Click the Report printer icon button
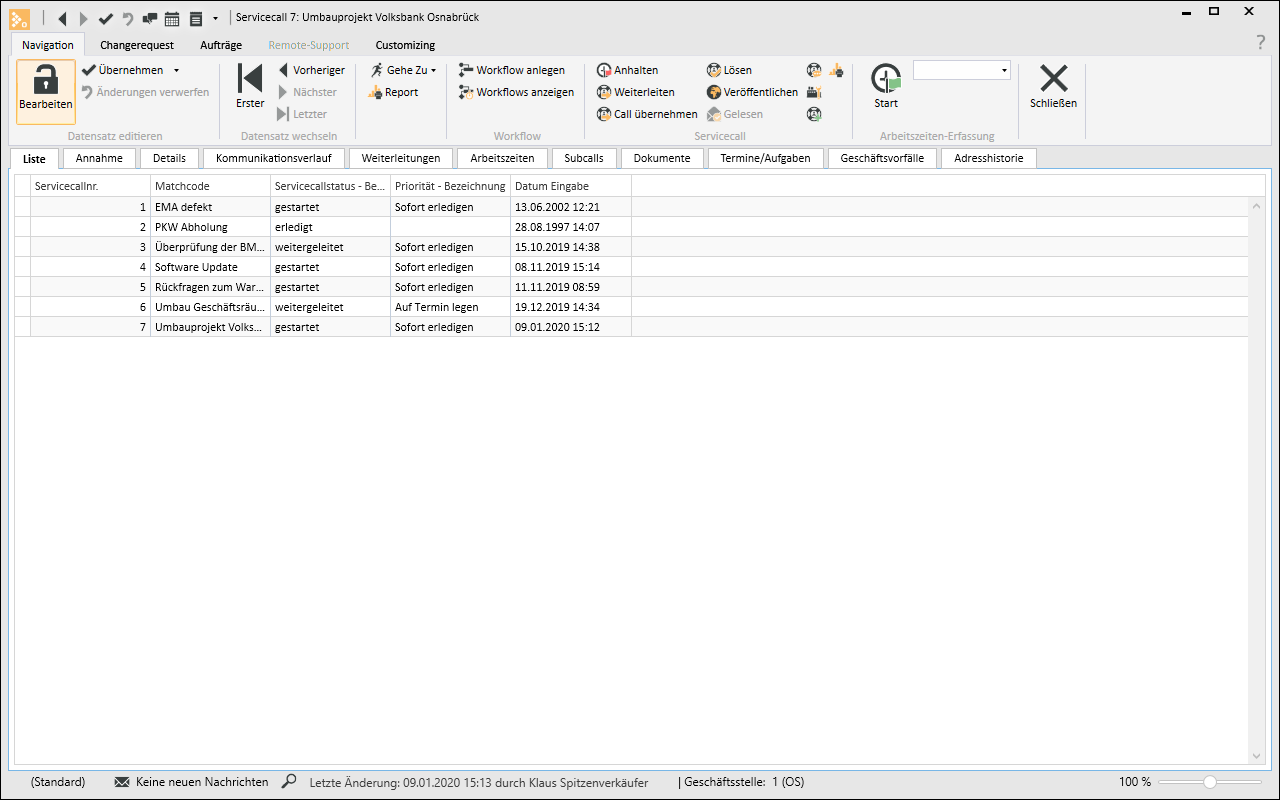The height and width of the screenshot is (800, 1280). [393, 92]
